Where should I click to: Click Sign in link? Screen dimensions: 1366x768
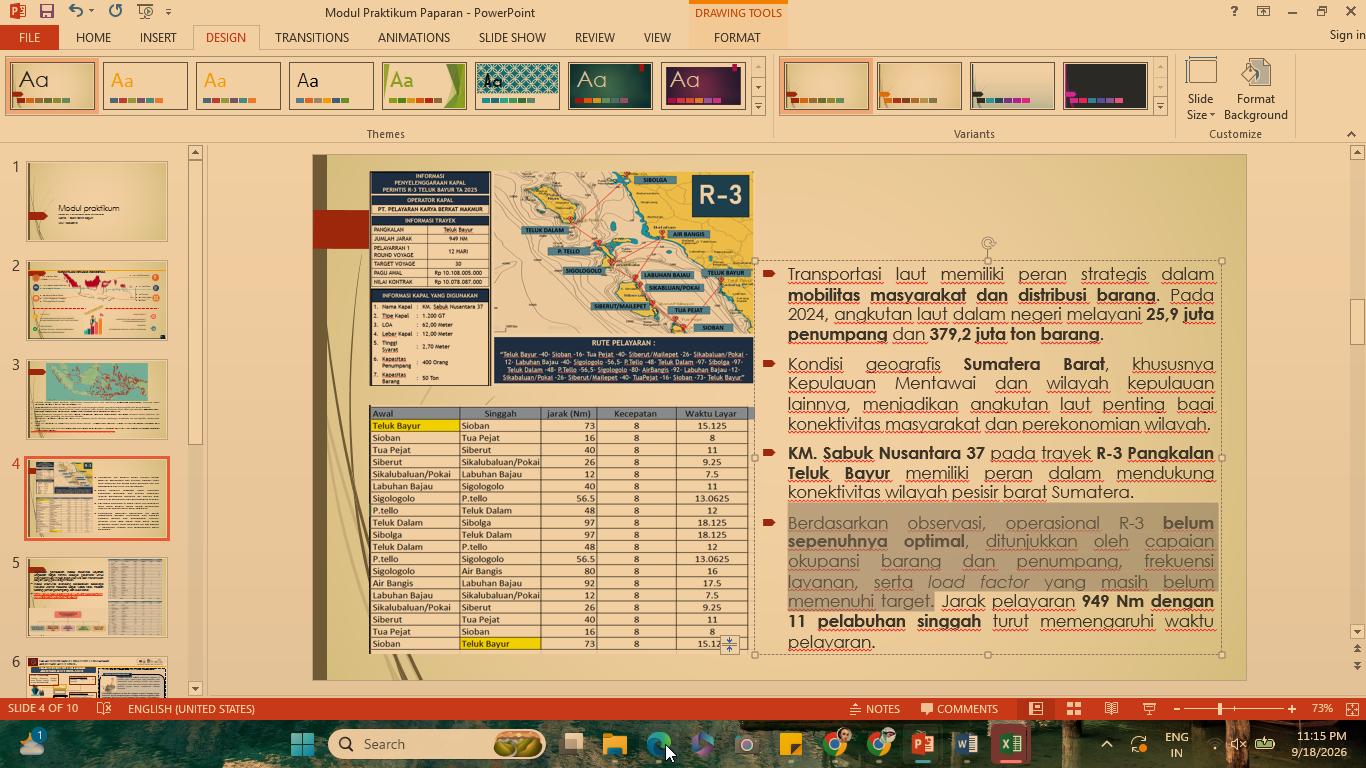coord(1347,35)
